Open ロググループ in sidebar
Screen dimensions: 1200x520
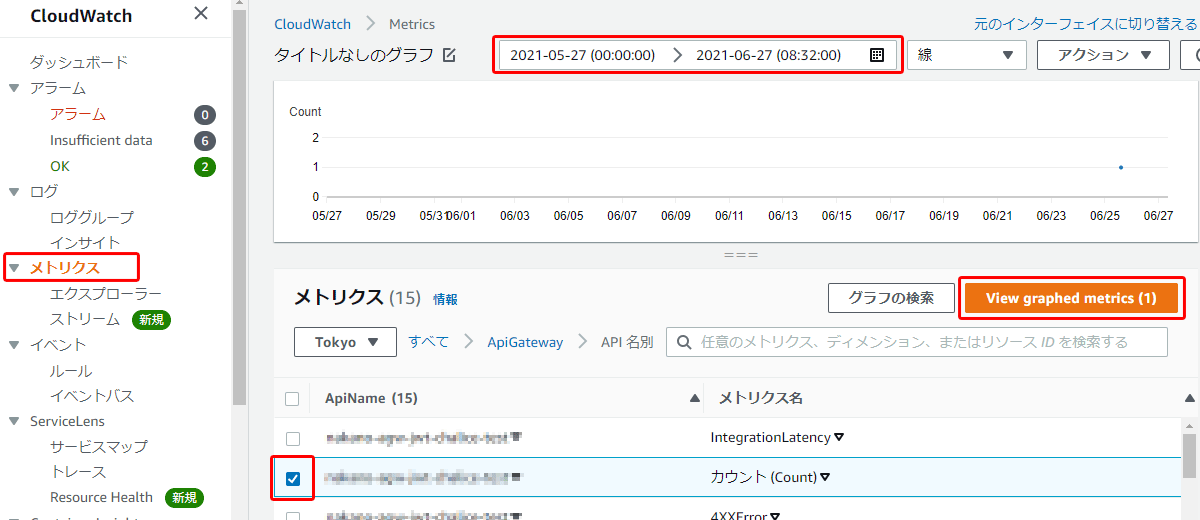(x=92, y=217)
